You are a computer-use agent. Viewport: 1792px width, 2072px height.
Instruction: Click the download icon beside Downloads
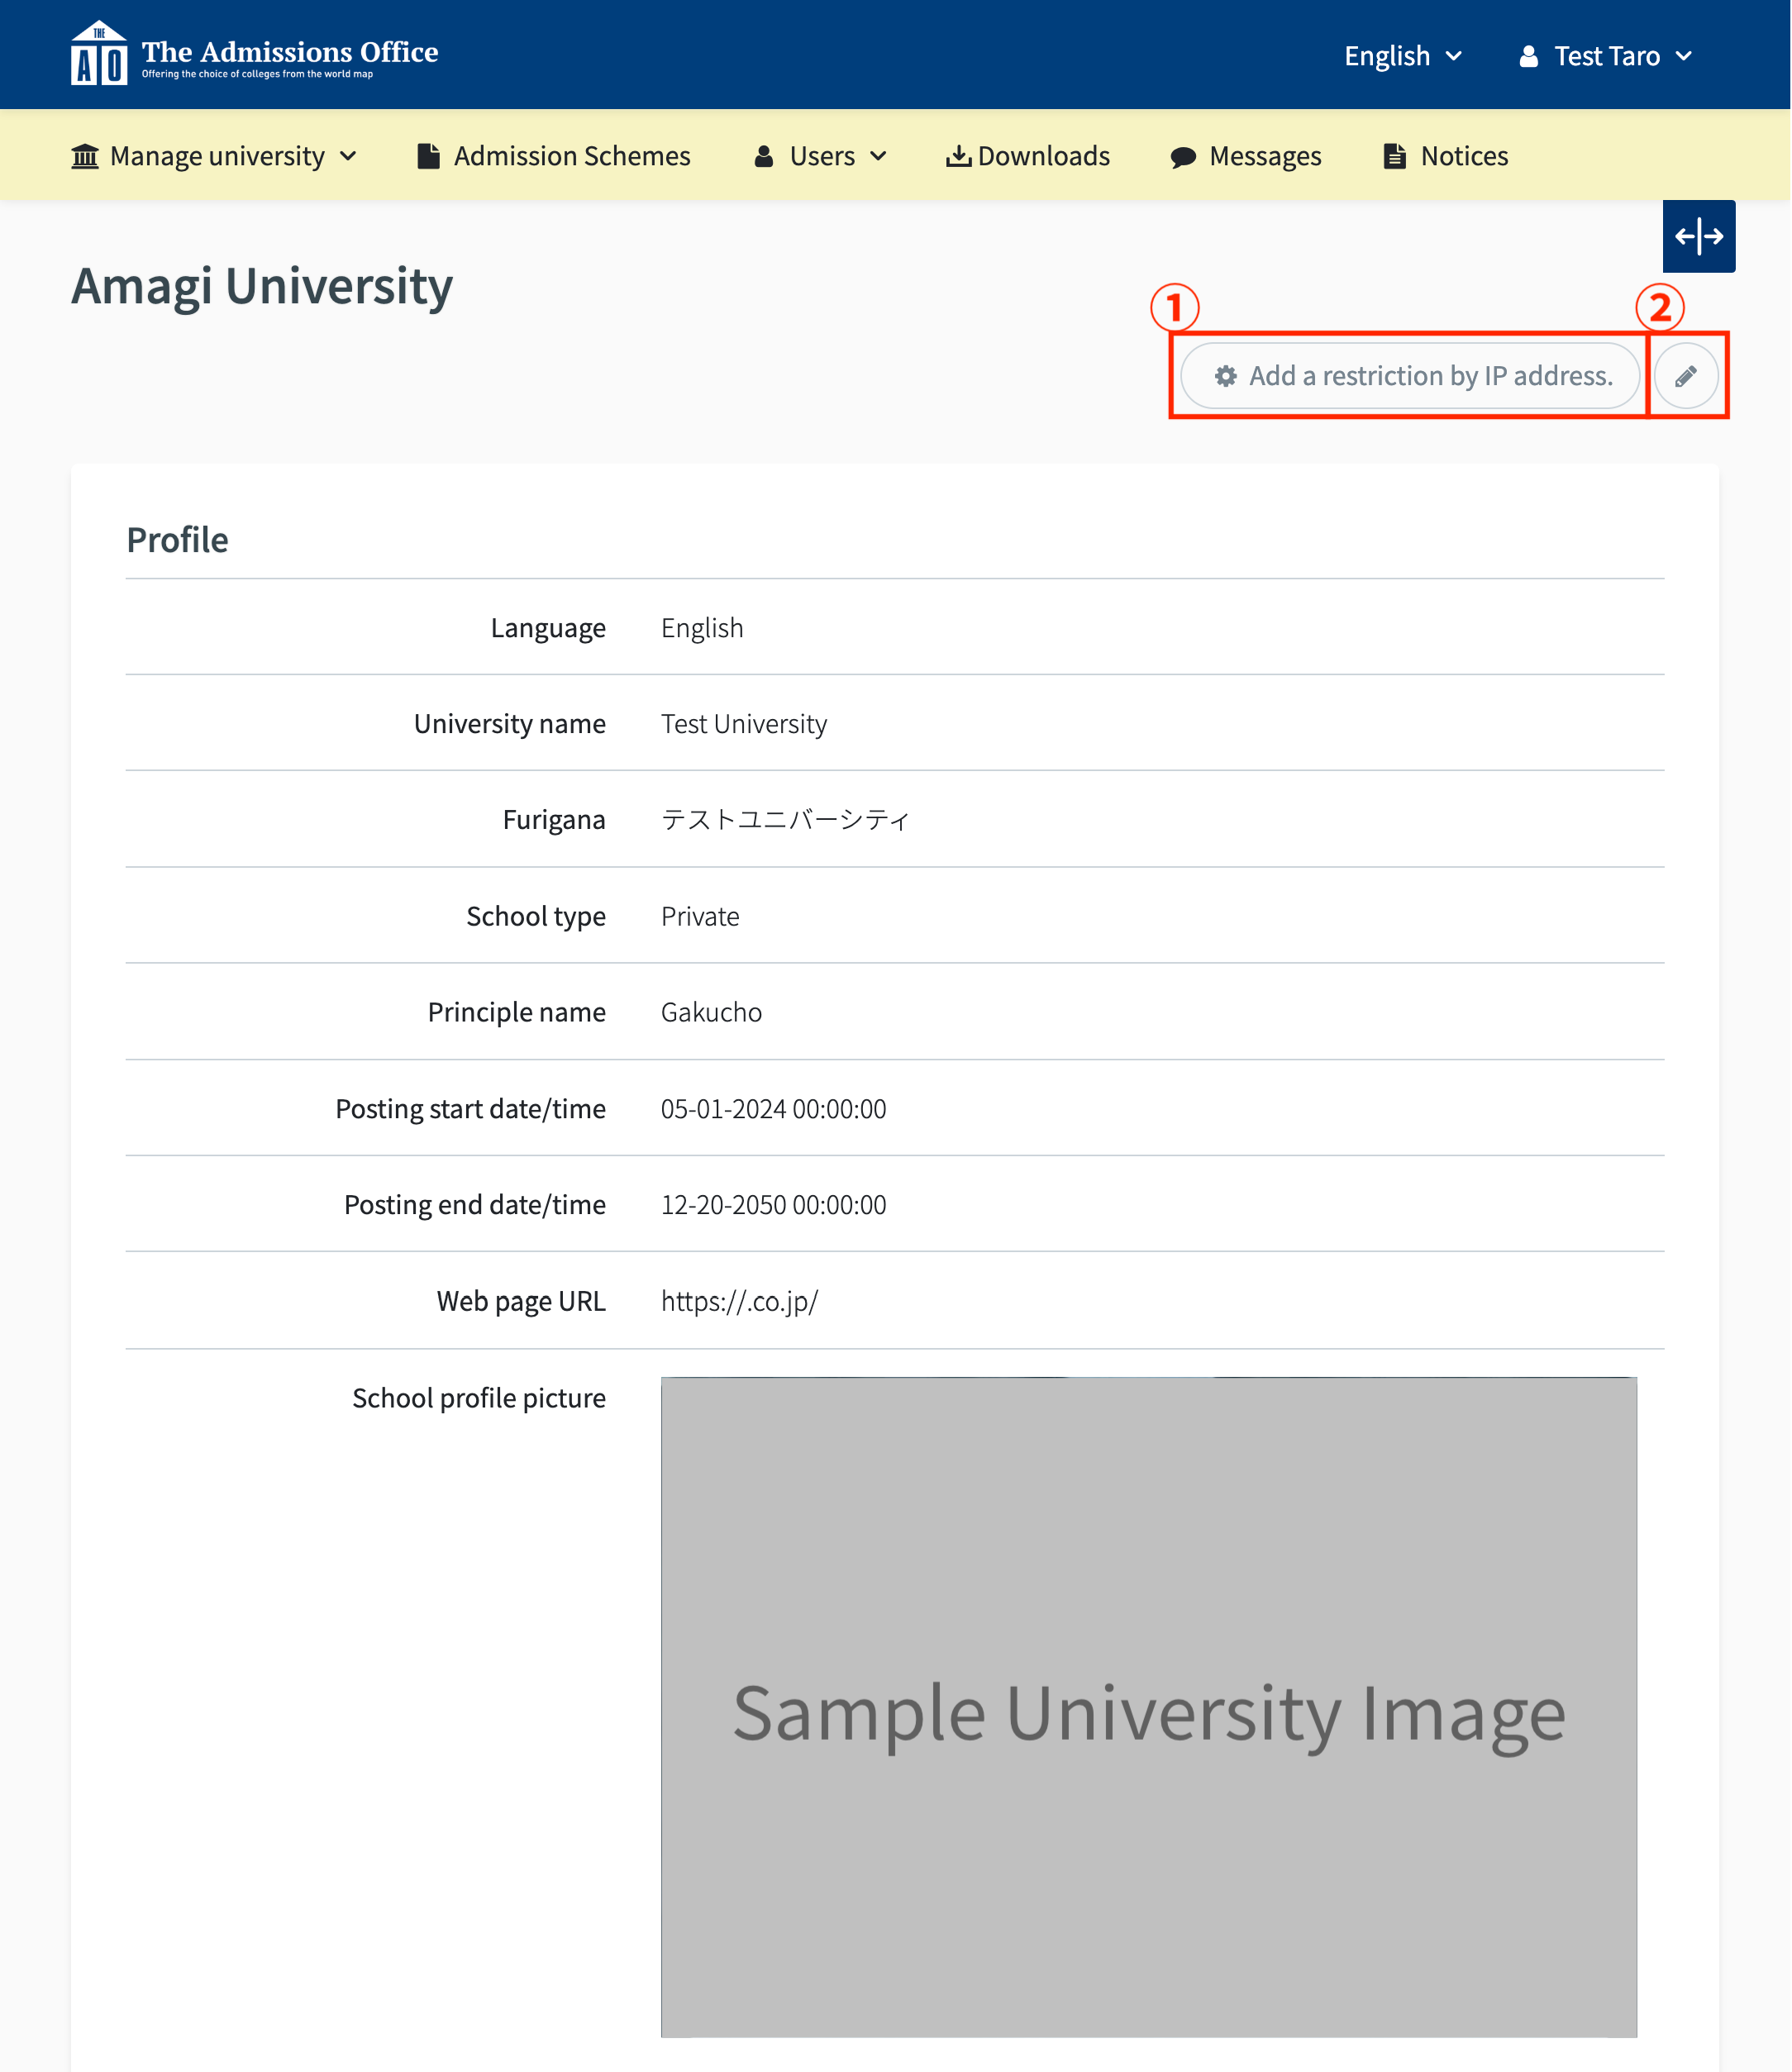point(958,156)
